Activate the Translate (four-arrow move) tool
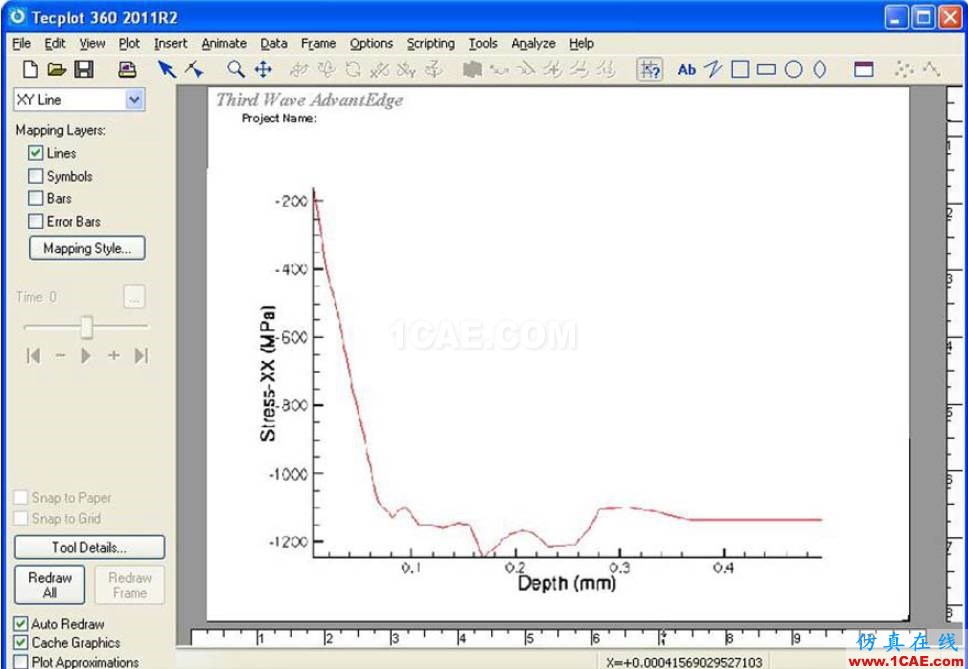 [x=263, y=70]
